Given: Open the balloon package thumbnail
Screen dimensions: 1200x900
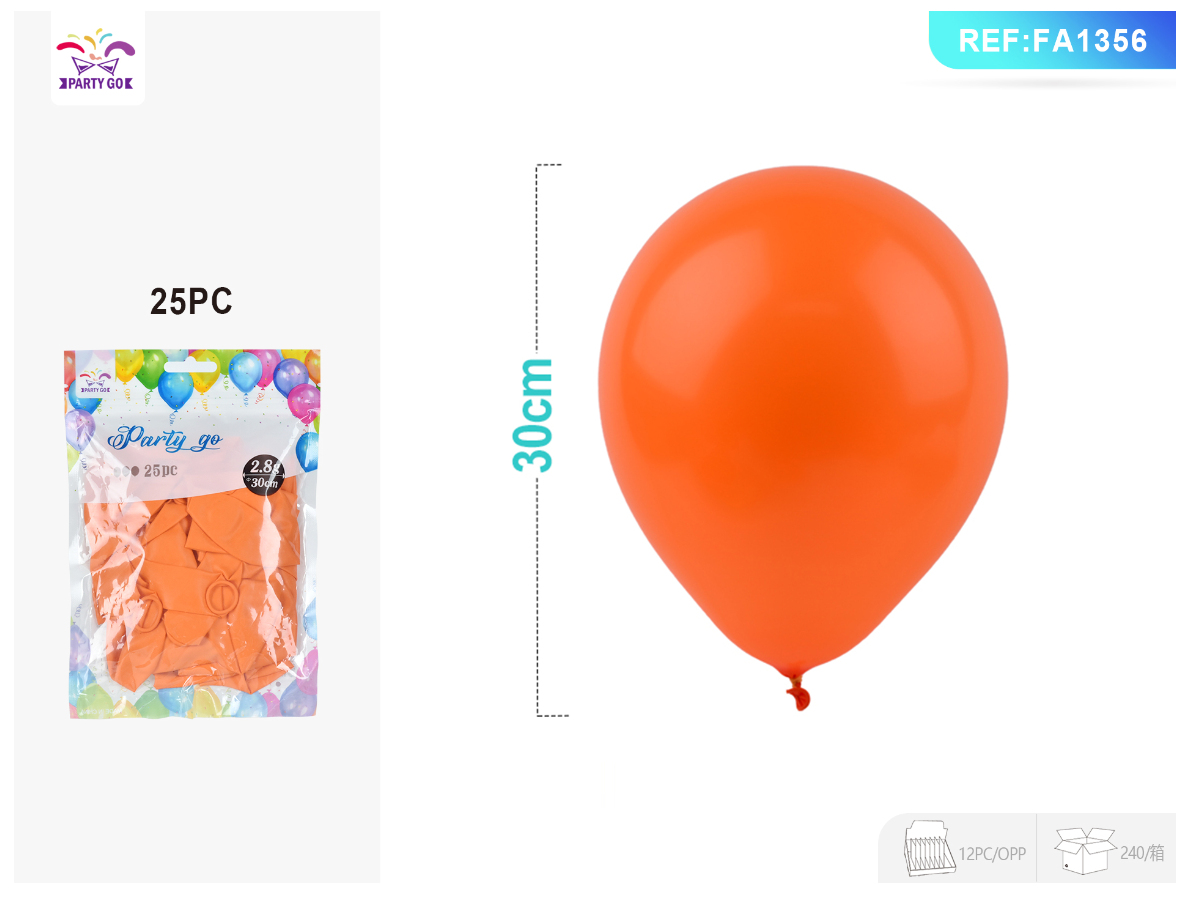Looking at the screenshot, I should coord(192,534).
